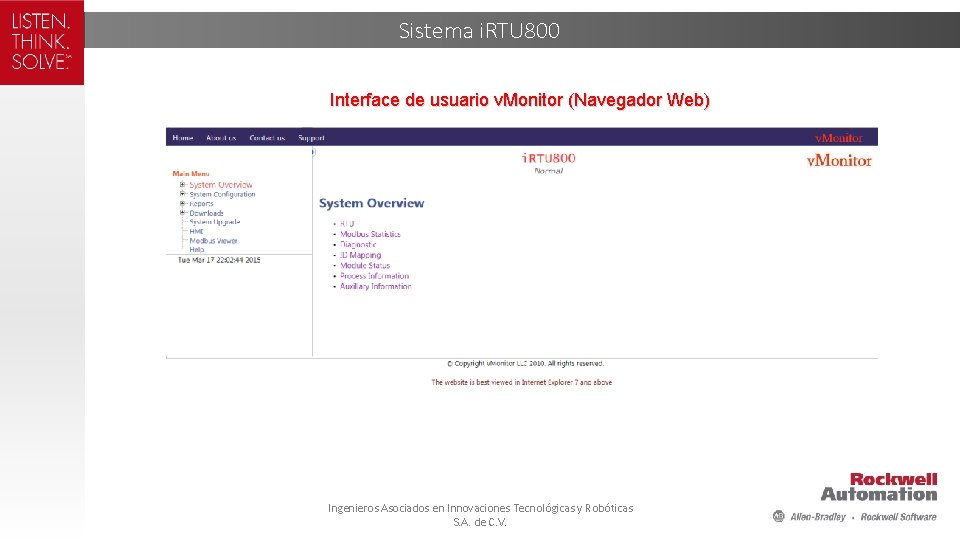Select System Upgrade in the Main Menu
This screenshot has width=960, height=540.
point(214,222)
